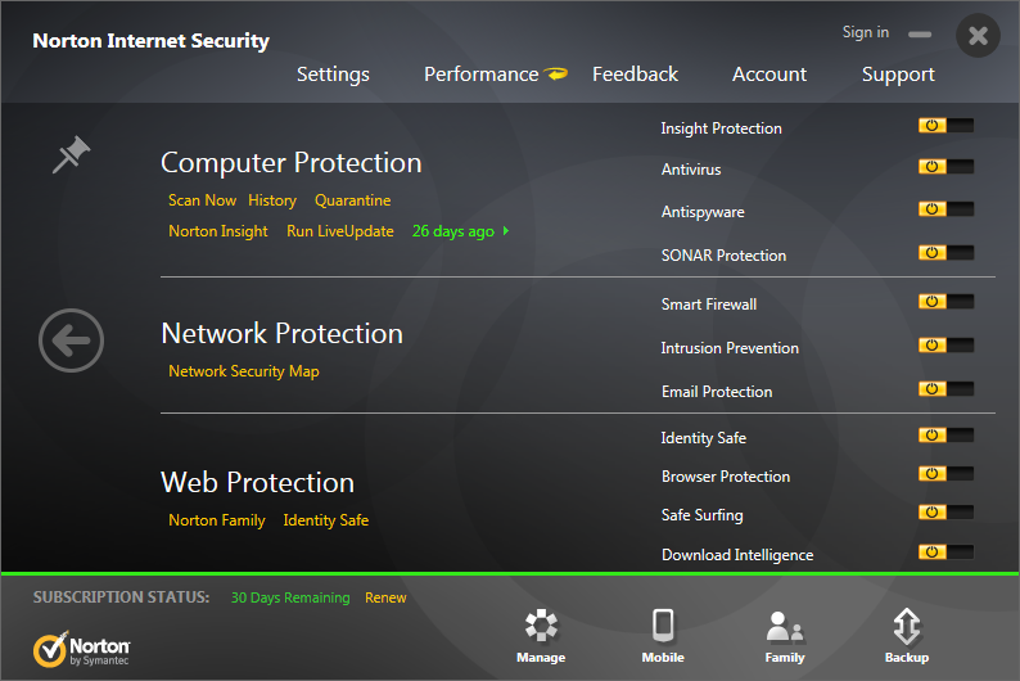Image resolution: width=1020 pixels, height=681 pixels.
Task: Click the Norton by Symantec logo
Action: pos(81,649)
